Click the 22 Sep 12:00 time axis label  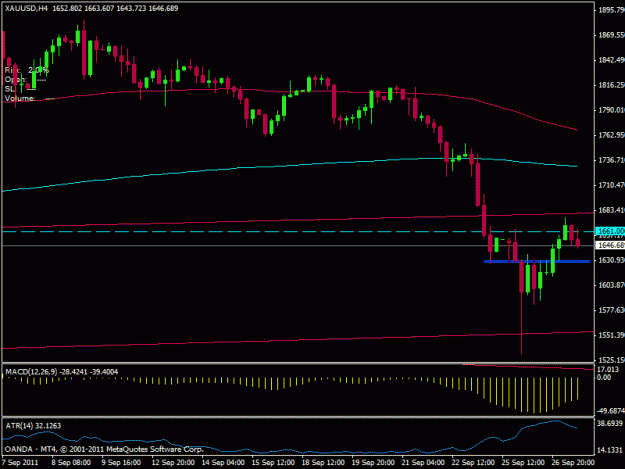(x=473, y=463)
